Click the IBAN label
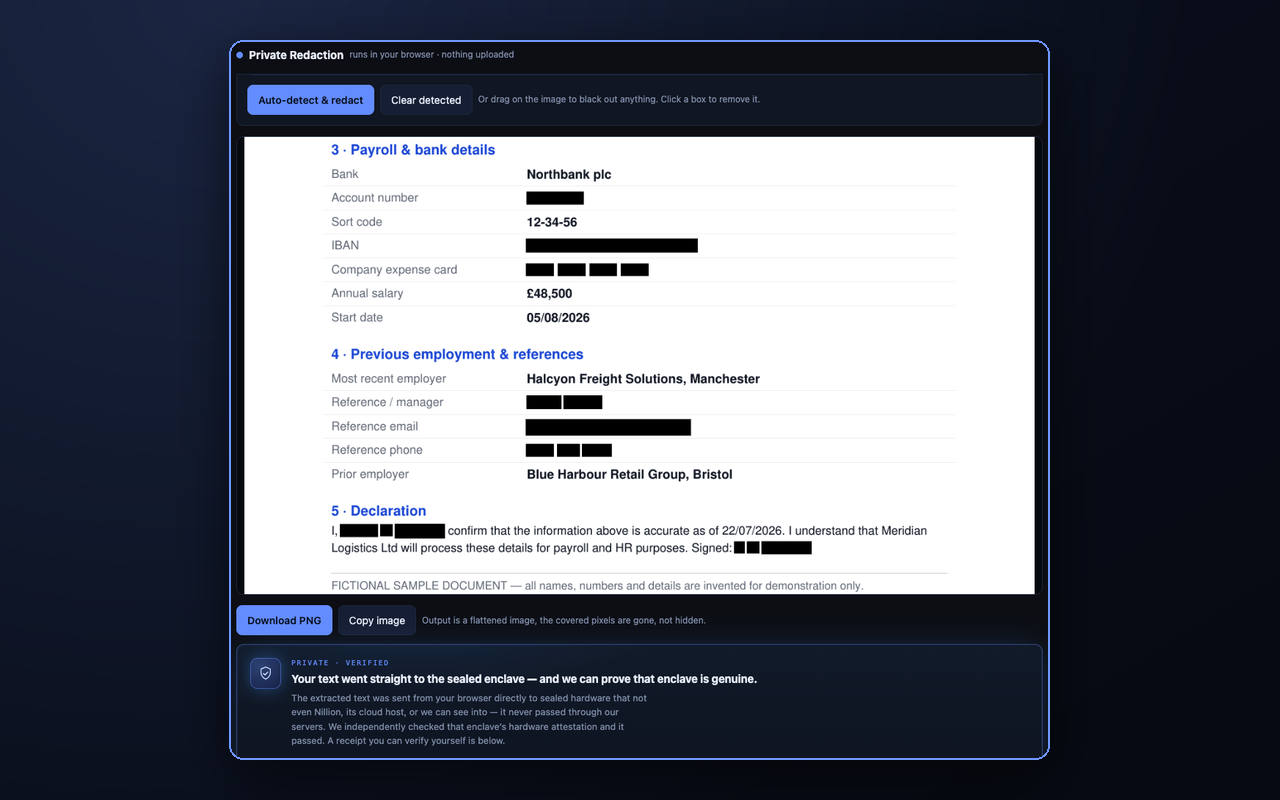This screenshot has width=1280, height=800. (x=345, y=245)
